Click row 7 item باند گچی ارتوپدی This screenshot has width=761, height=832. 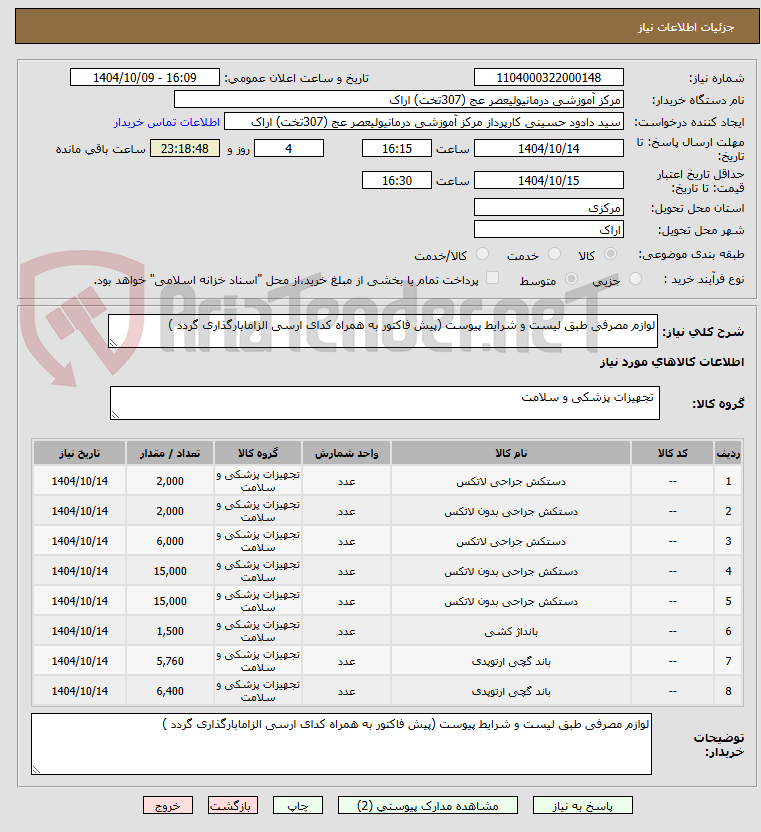click(x=511, y=661)
